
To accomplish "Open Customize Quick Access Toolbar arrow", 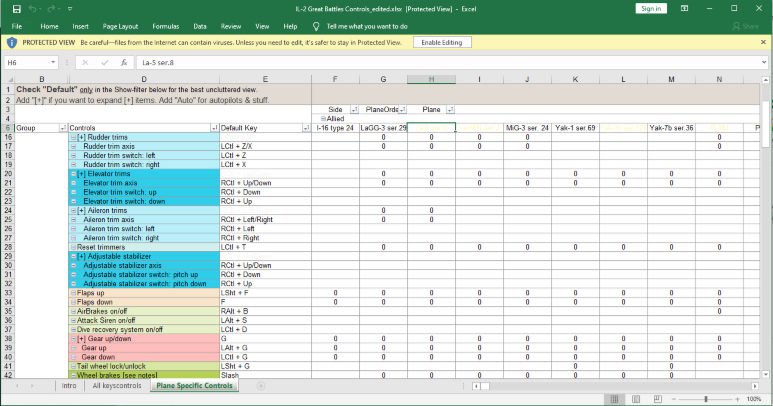I will tap(70, 9).
